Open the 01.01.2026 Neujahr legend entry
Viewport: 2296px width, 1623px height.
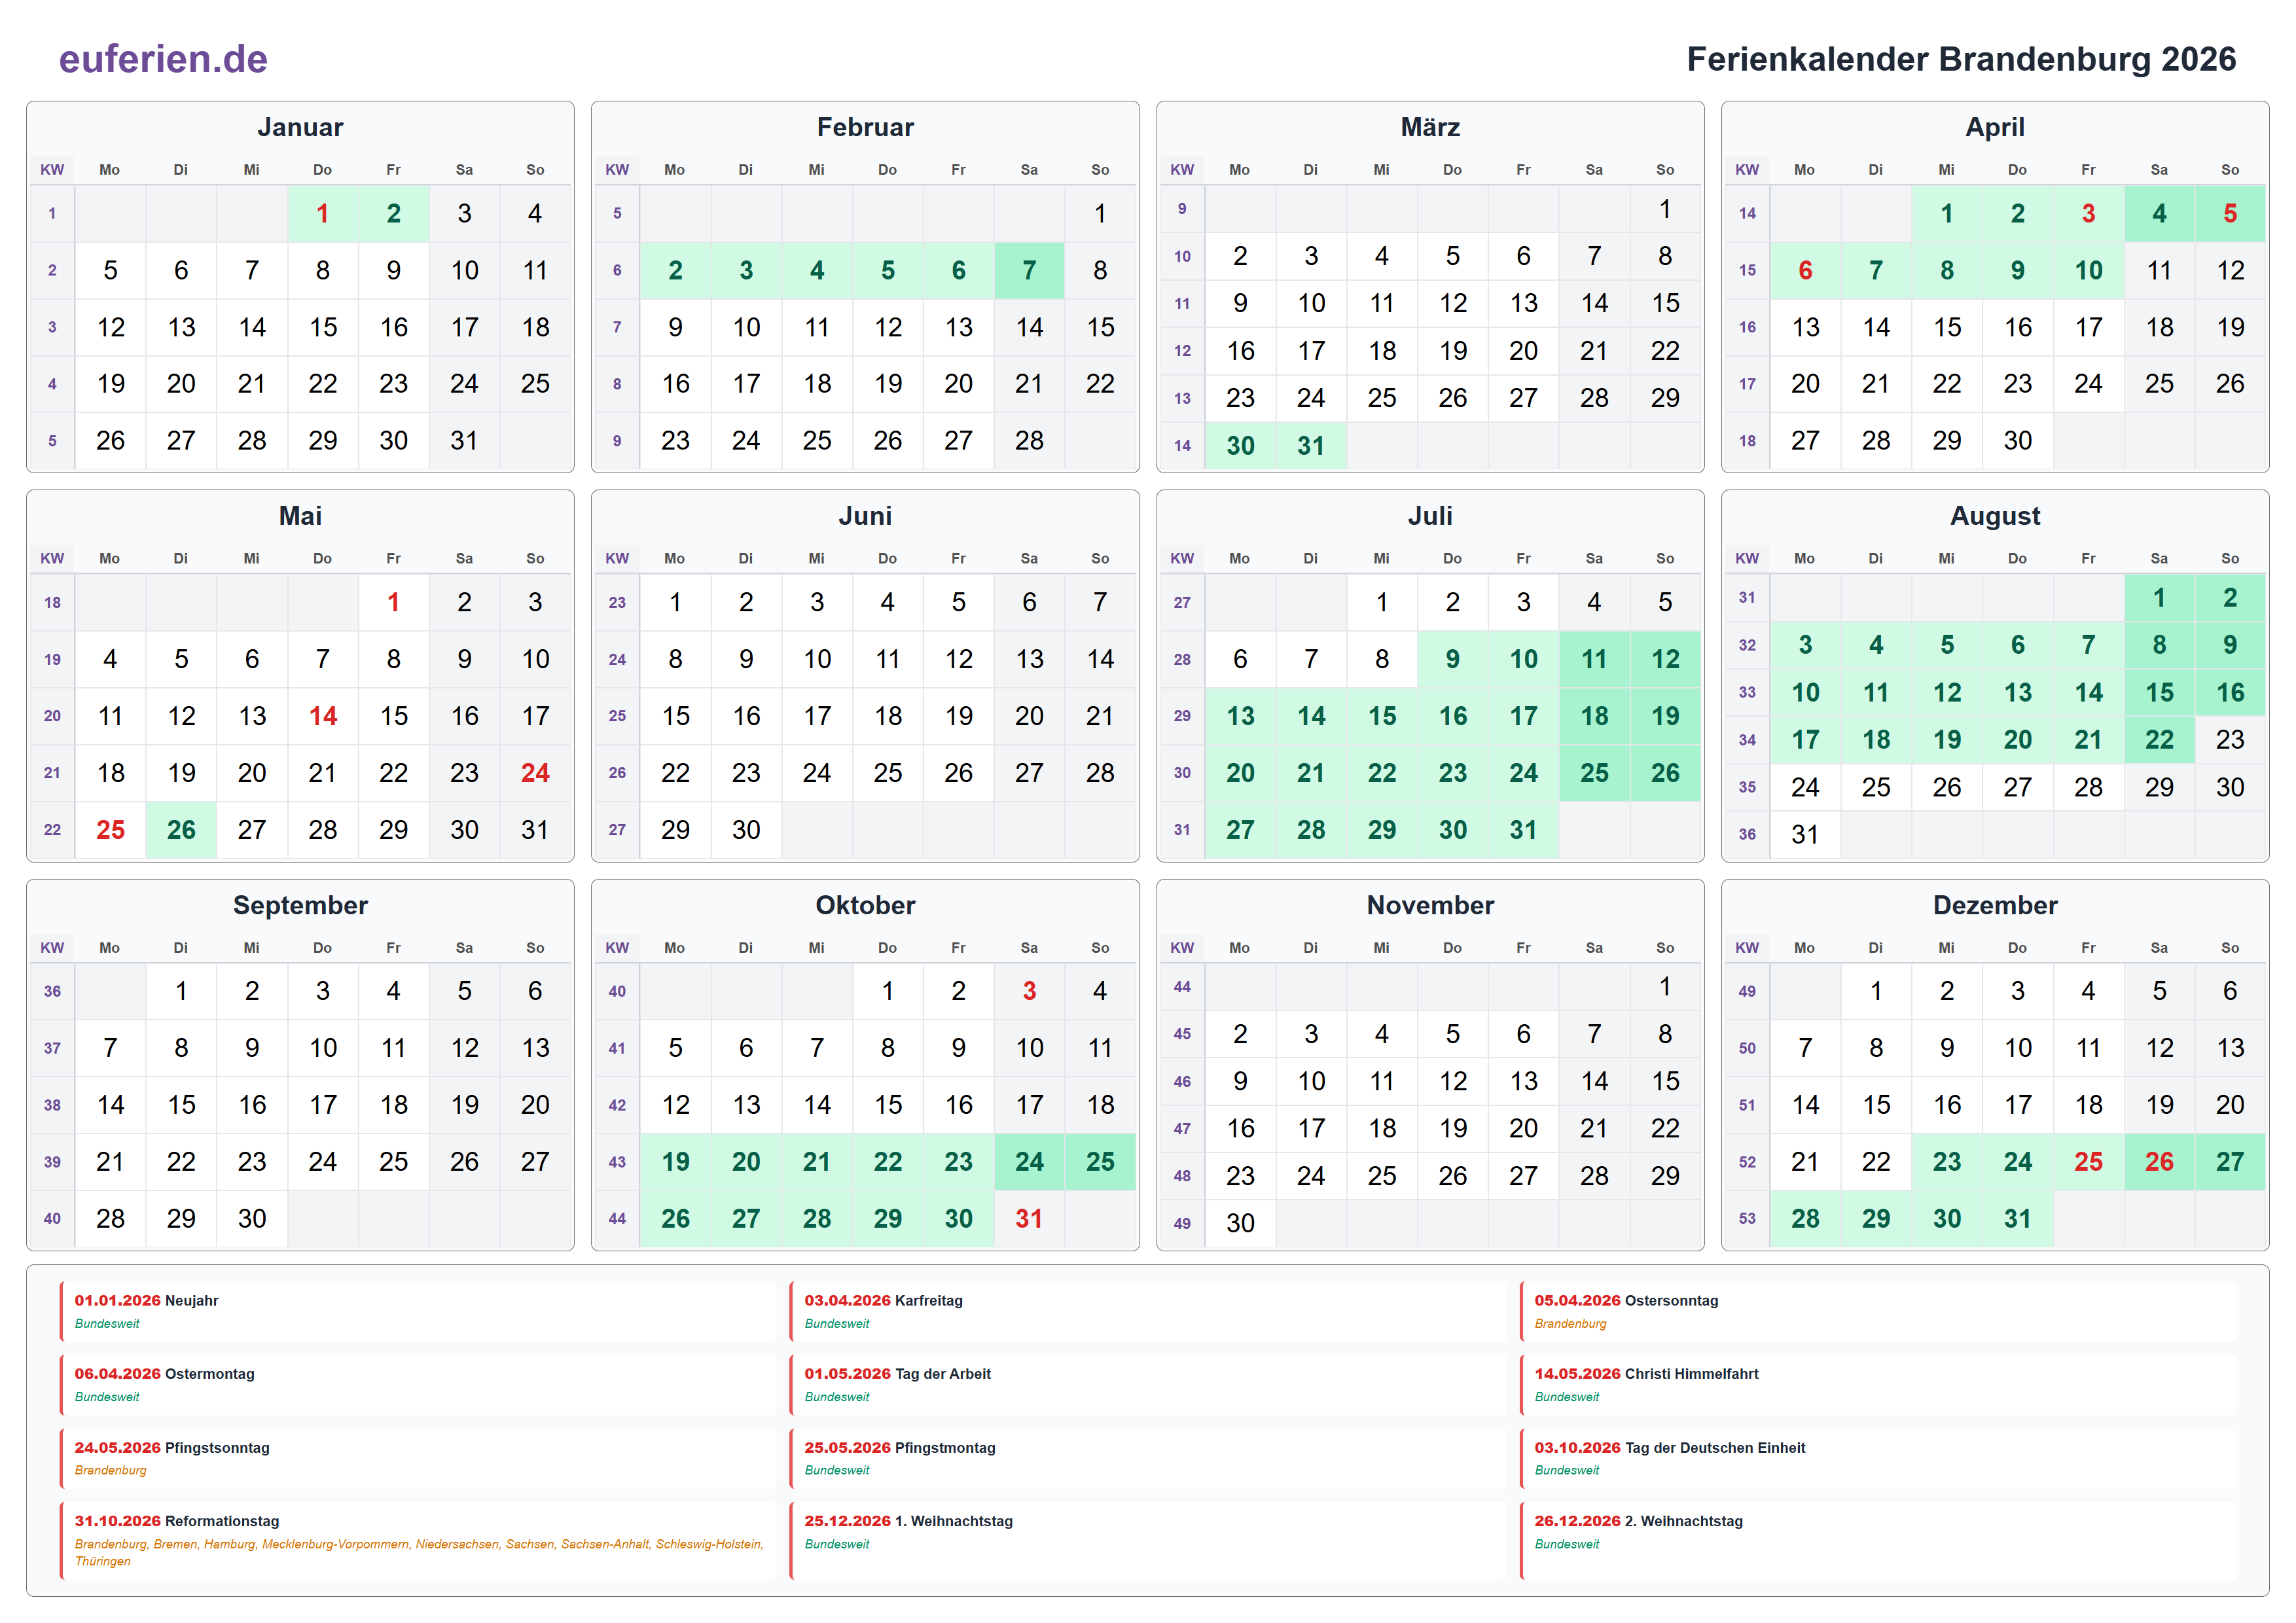click(x=418, y=1311)
